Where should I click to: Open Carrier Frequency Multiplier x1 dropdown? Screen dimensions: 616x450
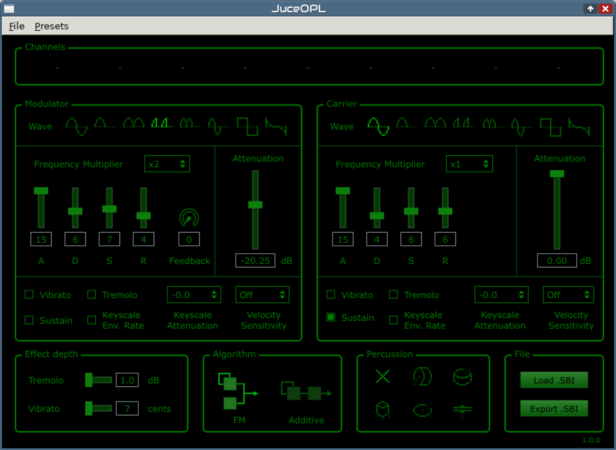point(469,164)
